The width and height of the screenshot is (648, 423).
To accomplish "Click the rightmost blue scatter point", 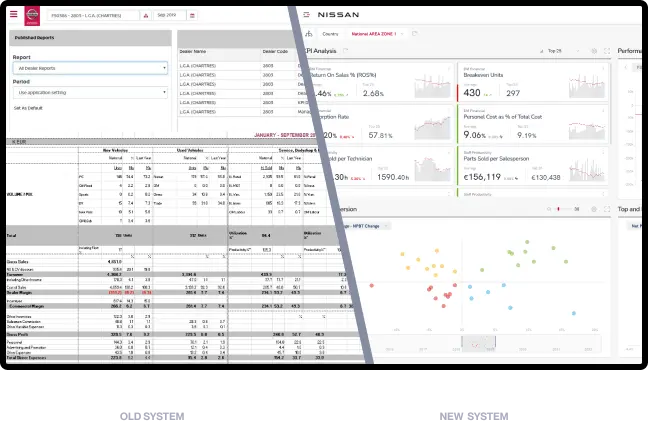I will click(x=574, y=313).
